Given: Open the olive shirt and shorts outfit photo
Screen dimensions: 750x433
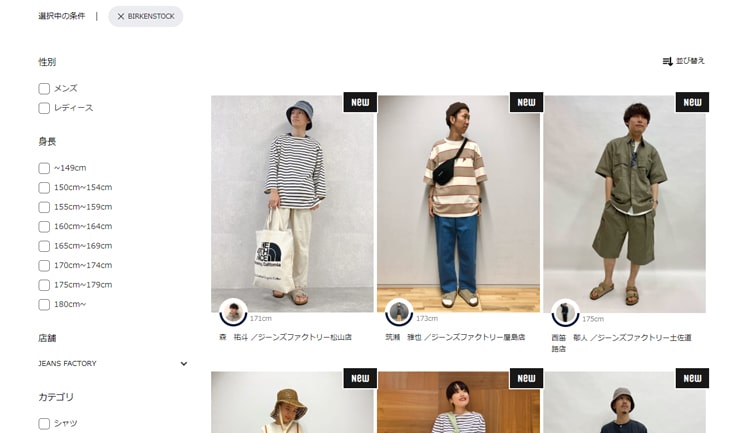Looking at the screenshot, I should [x=624, y=204].
